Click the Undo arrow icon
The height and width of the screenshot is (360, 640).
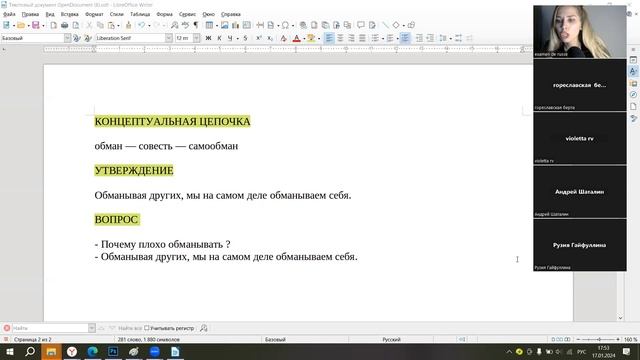click(x=141, y=25)
